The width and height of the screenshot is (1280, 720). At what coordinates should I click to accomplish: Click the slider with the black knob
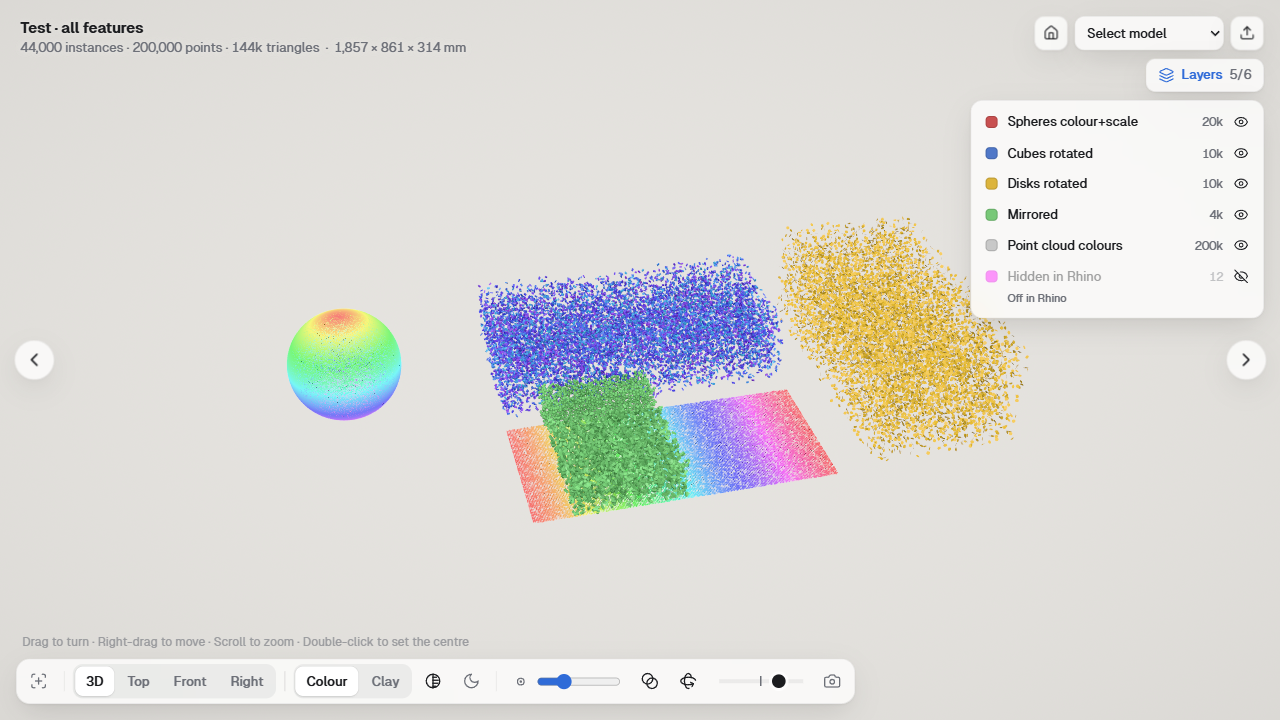tap(761, 681)
